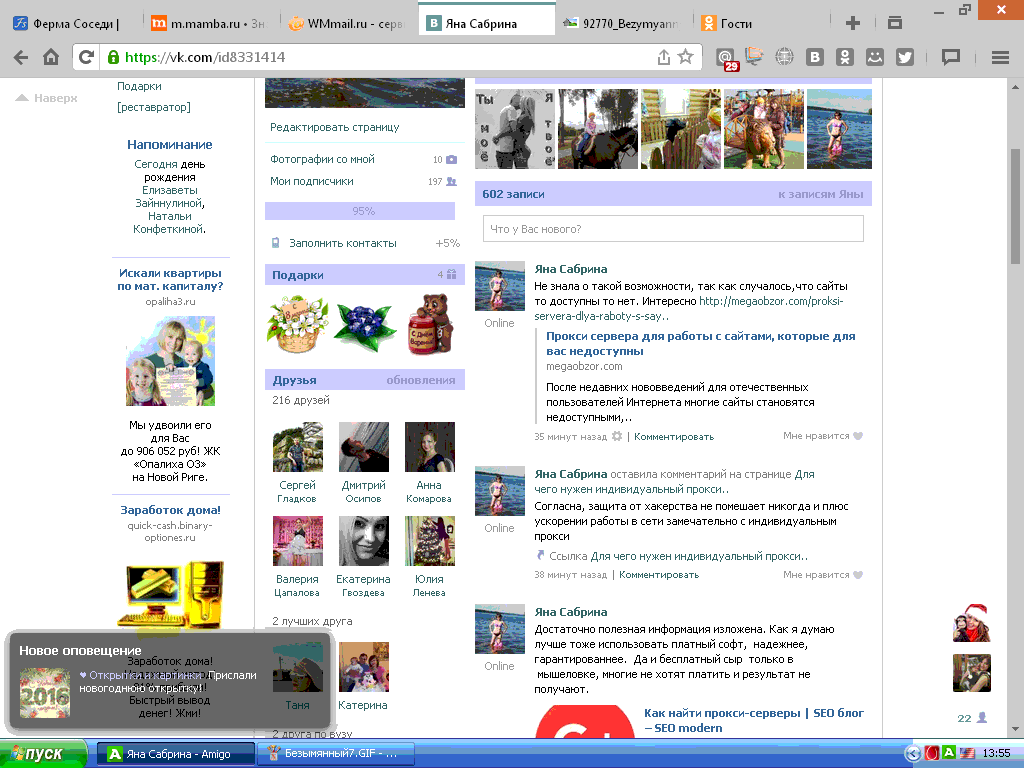Image resolution: width=1024 pixels, height=768 pixels.
Task: Click обновления link in friends header
Action: (421, 380)
